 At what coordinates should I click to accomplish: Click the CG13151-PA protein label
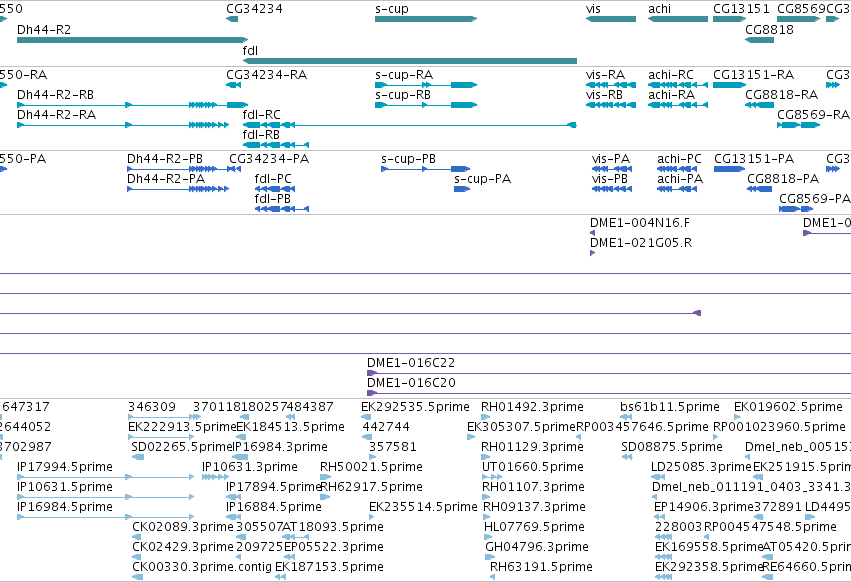coord(754,159)
